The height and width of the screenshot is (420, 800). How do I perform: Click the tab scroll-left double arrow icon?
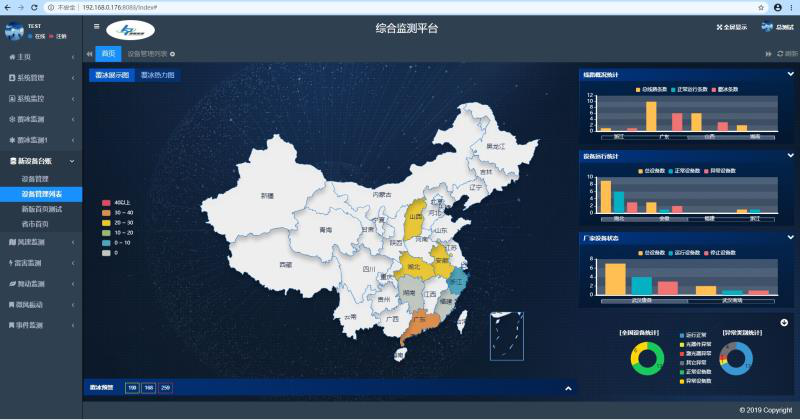[x=89, y=53]
